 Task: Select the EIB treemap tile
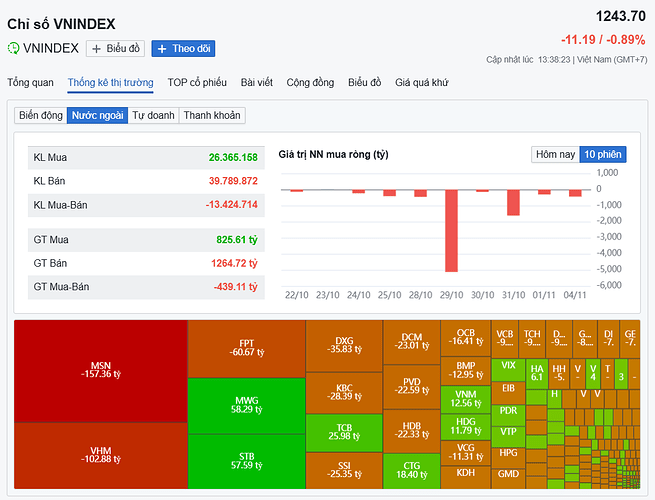click(x=508, y=392)
